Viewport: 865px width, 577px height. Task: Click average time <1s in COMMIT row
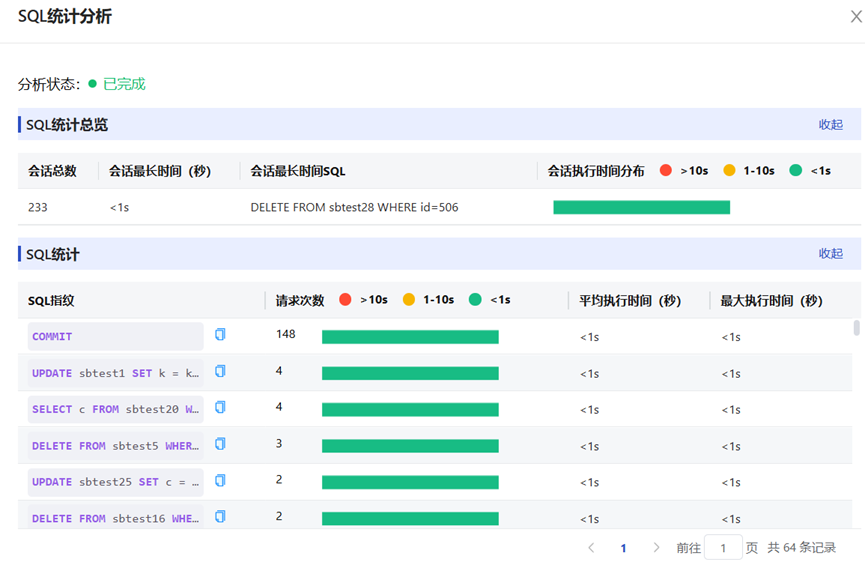tap(589, 337)
